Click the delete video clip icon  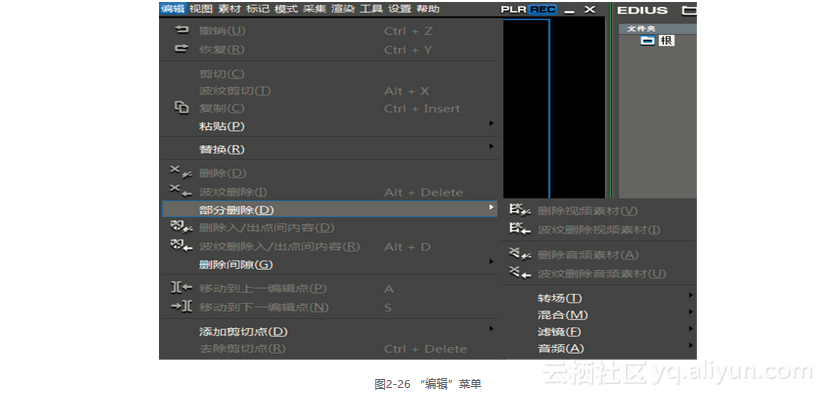click(x=520, y=211)
